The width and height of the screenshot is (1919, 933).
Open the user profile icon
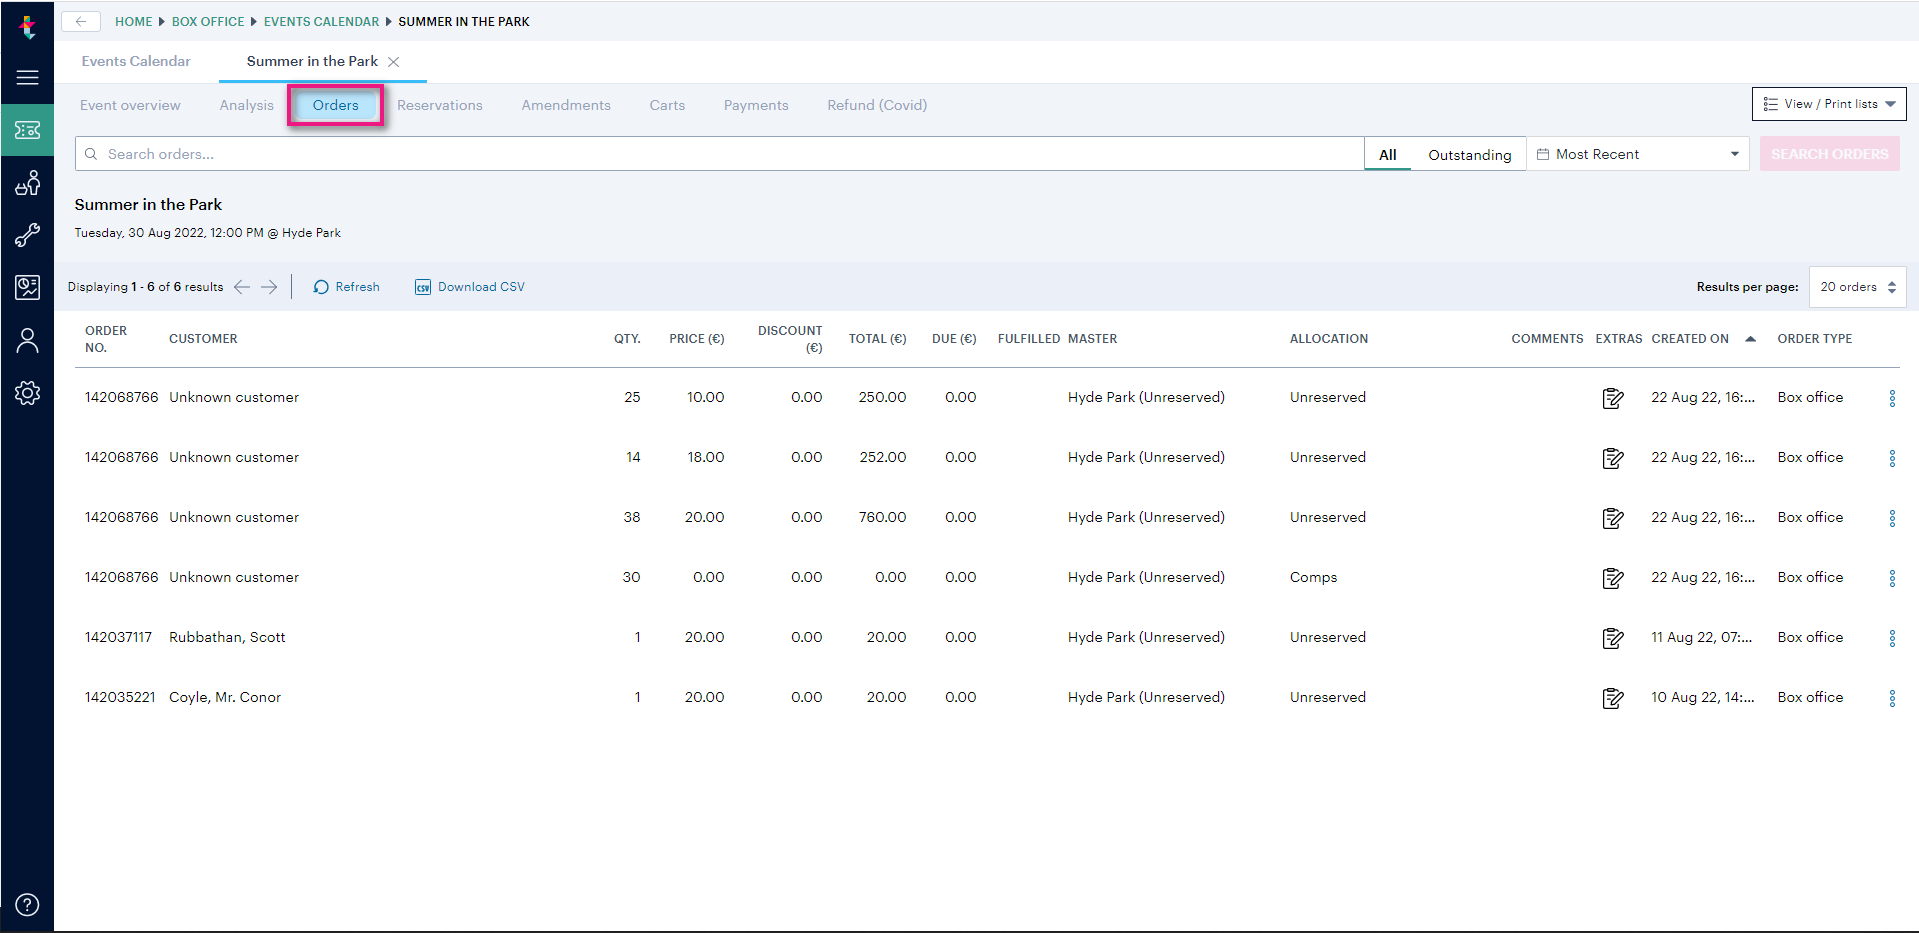tap(27, 340)
